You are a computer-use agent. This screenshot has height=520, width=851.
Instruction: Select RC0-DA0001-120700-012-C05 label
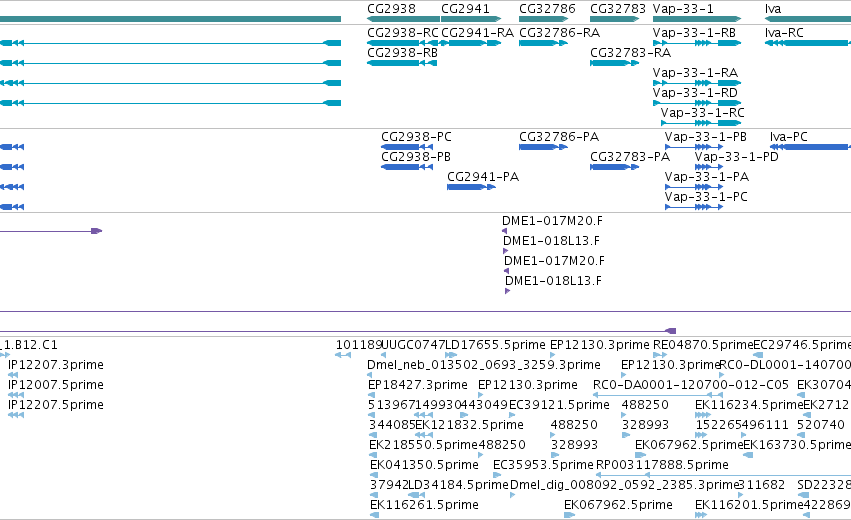(691, 385)
